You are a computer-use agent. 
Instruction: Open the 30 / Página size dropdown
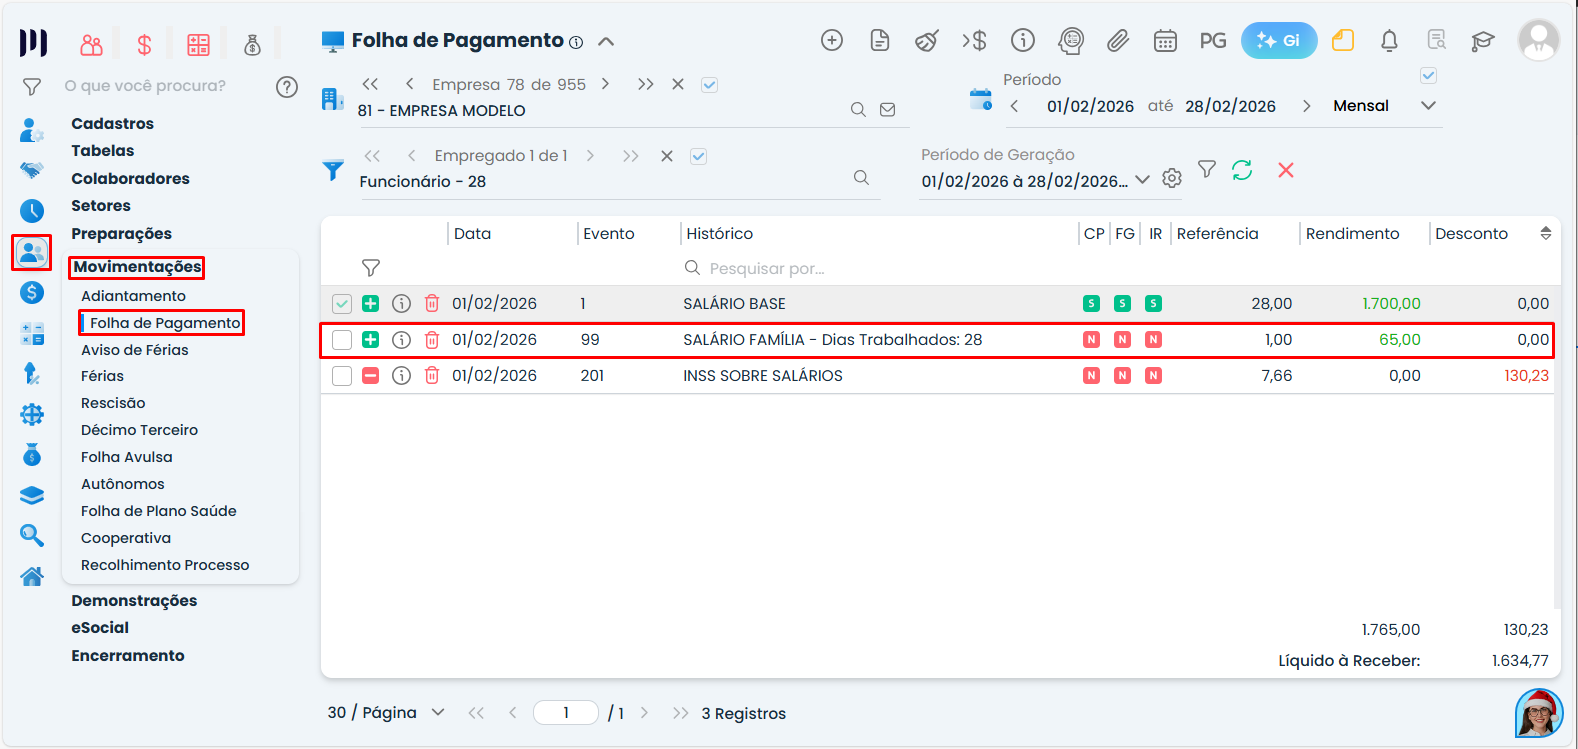pyautogui.click(x=437, y=713)
